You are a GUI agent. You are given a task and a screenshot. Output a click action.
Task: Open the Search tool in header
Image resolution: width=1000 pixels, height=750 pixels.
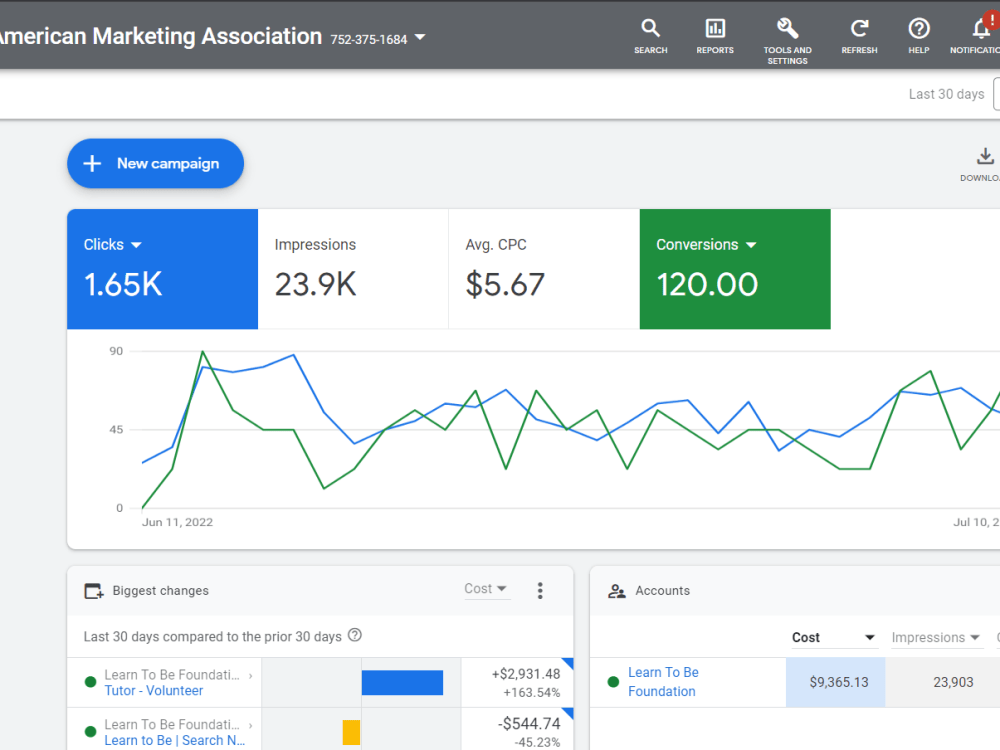[x=651, y=36]
